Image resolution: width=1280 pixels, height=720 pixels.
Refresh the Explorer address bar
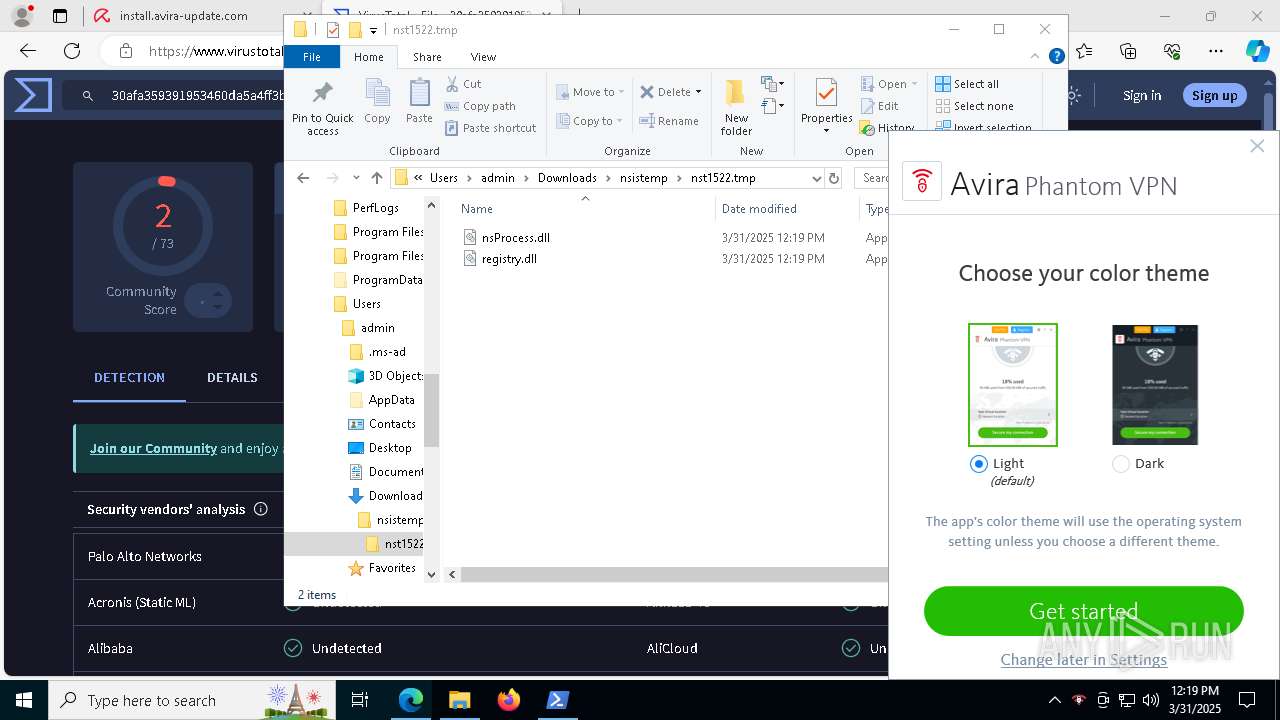pos(834,178)
